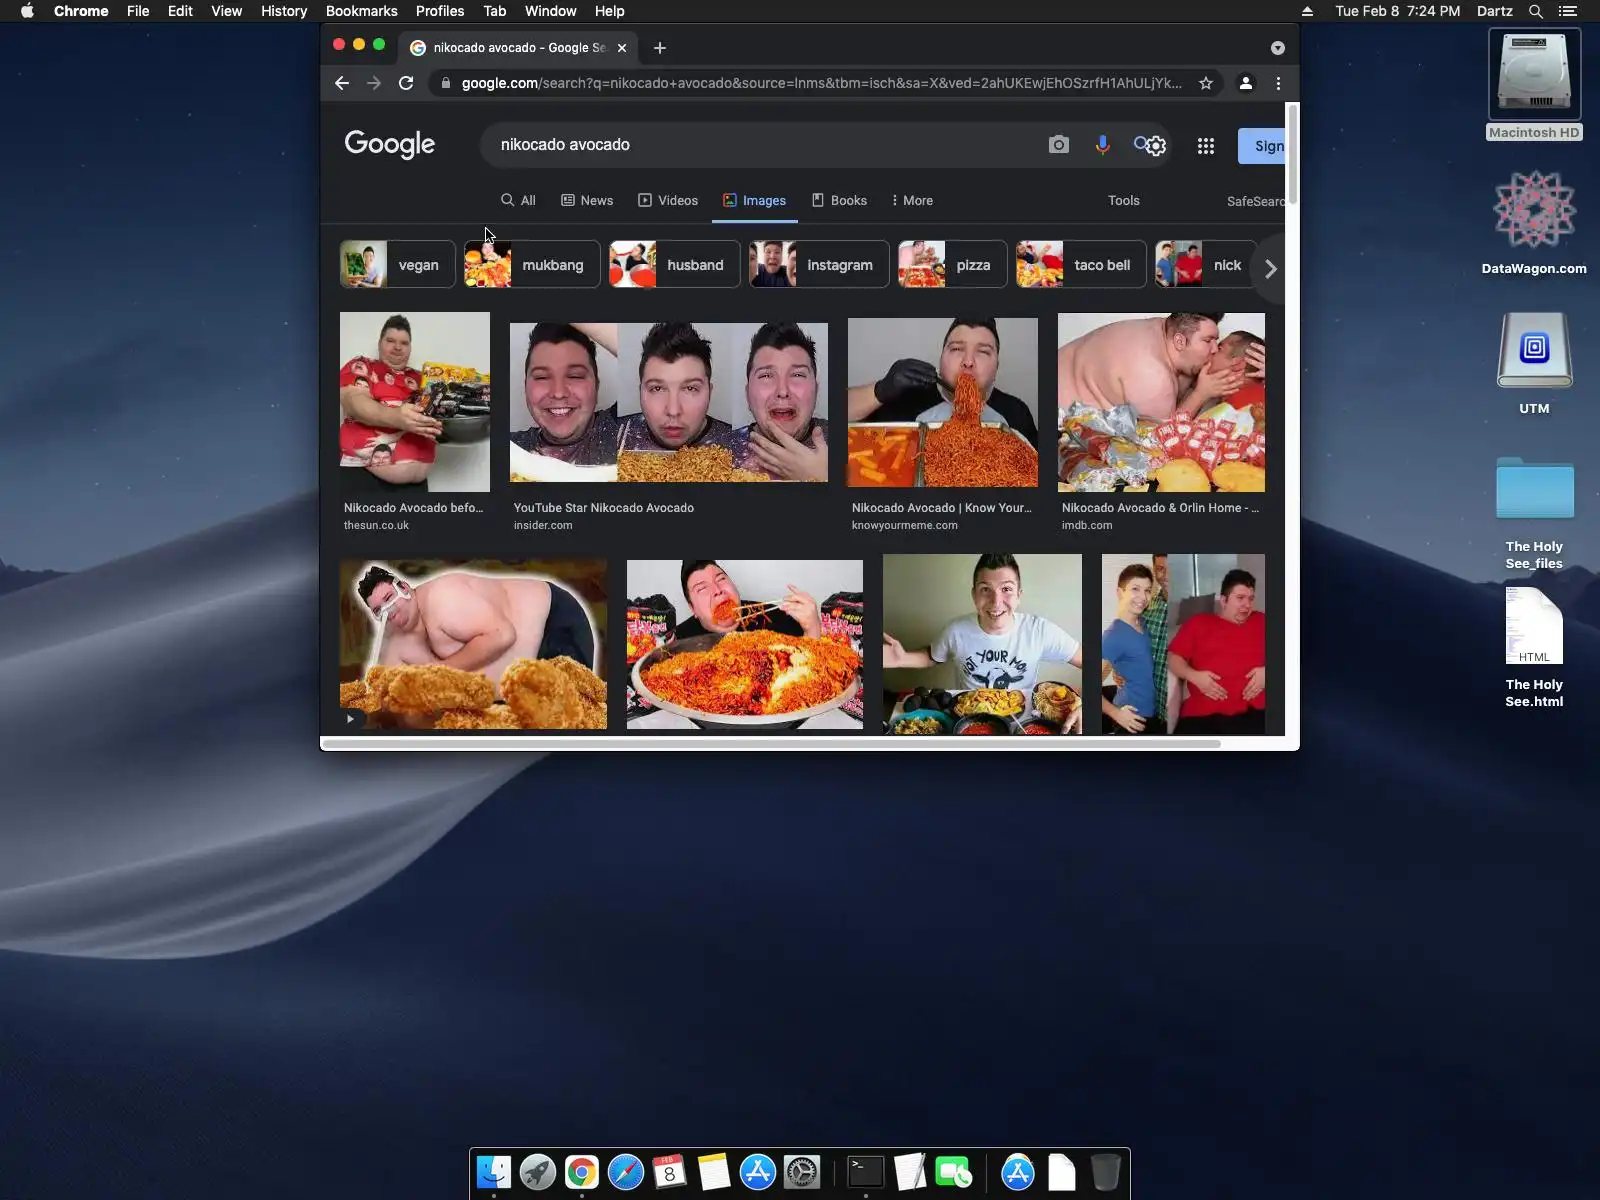Viewport: 1600px width, 1200px height.
Task: Click the vertical scrollbar of the page
Action: pos(1293,154)
